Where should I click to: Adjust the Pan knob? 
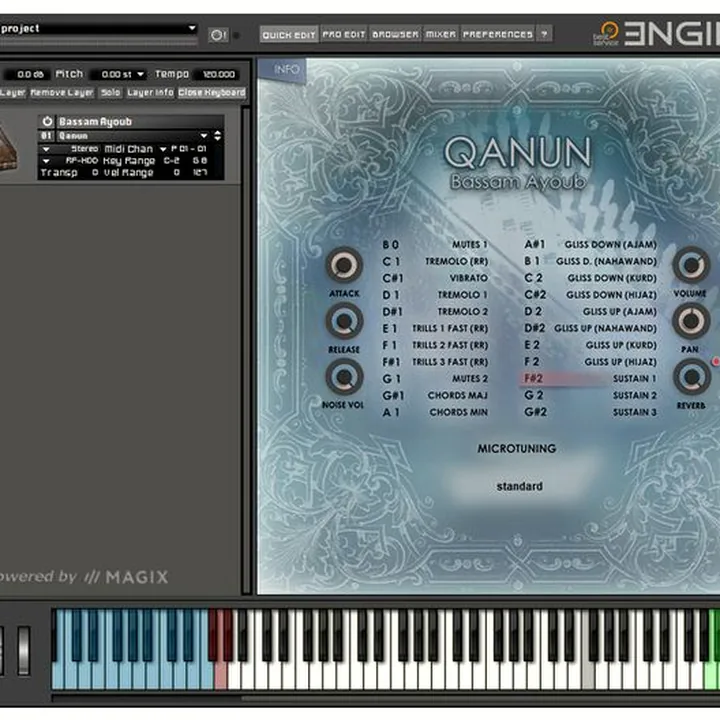691,321
